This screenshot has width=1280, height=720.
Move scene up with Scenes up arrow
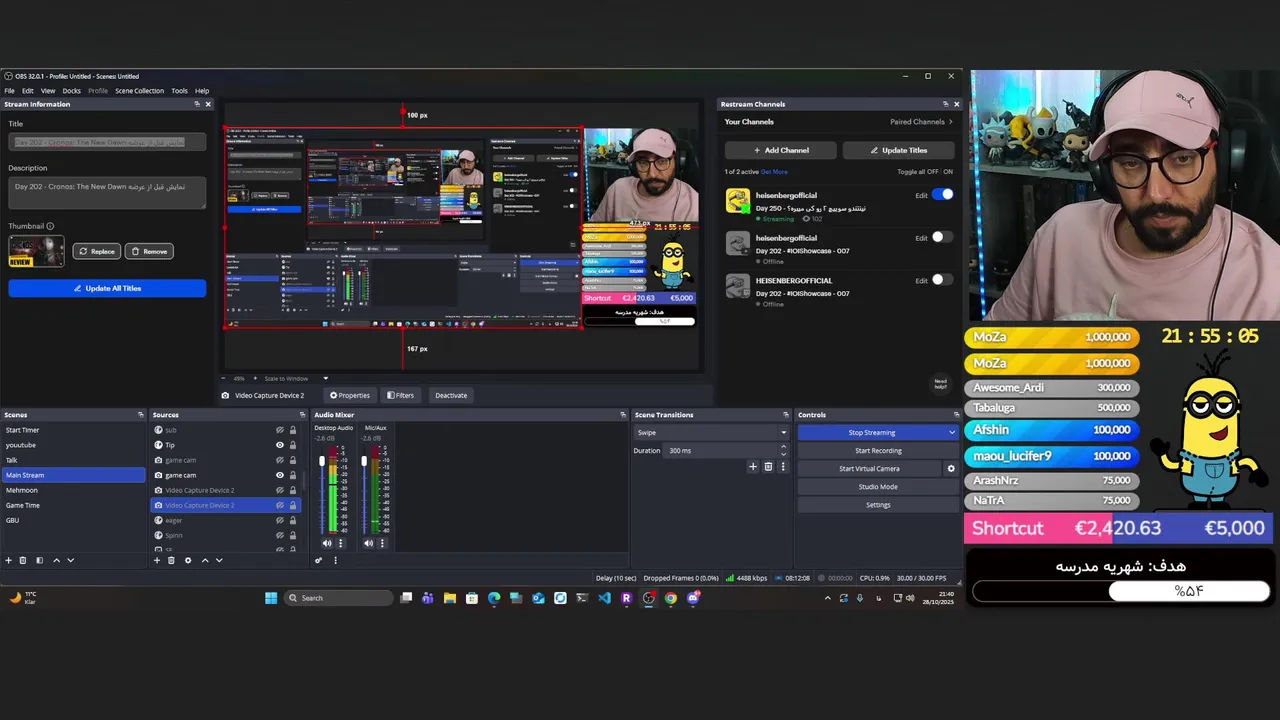pyautogui.click(x=56, y=560)
